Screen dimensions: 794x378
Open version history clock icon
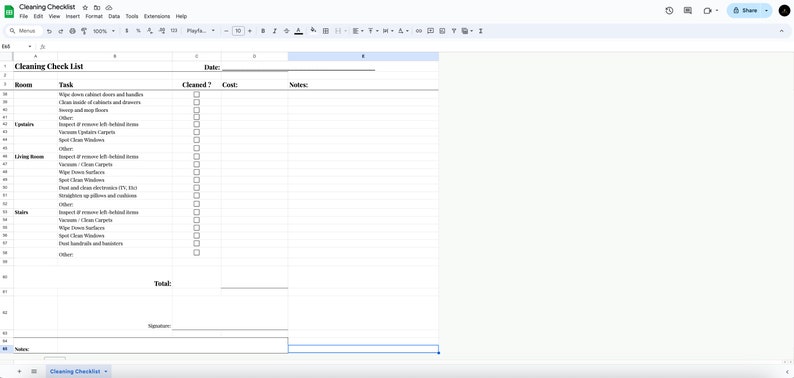coord(669,11)
